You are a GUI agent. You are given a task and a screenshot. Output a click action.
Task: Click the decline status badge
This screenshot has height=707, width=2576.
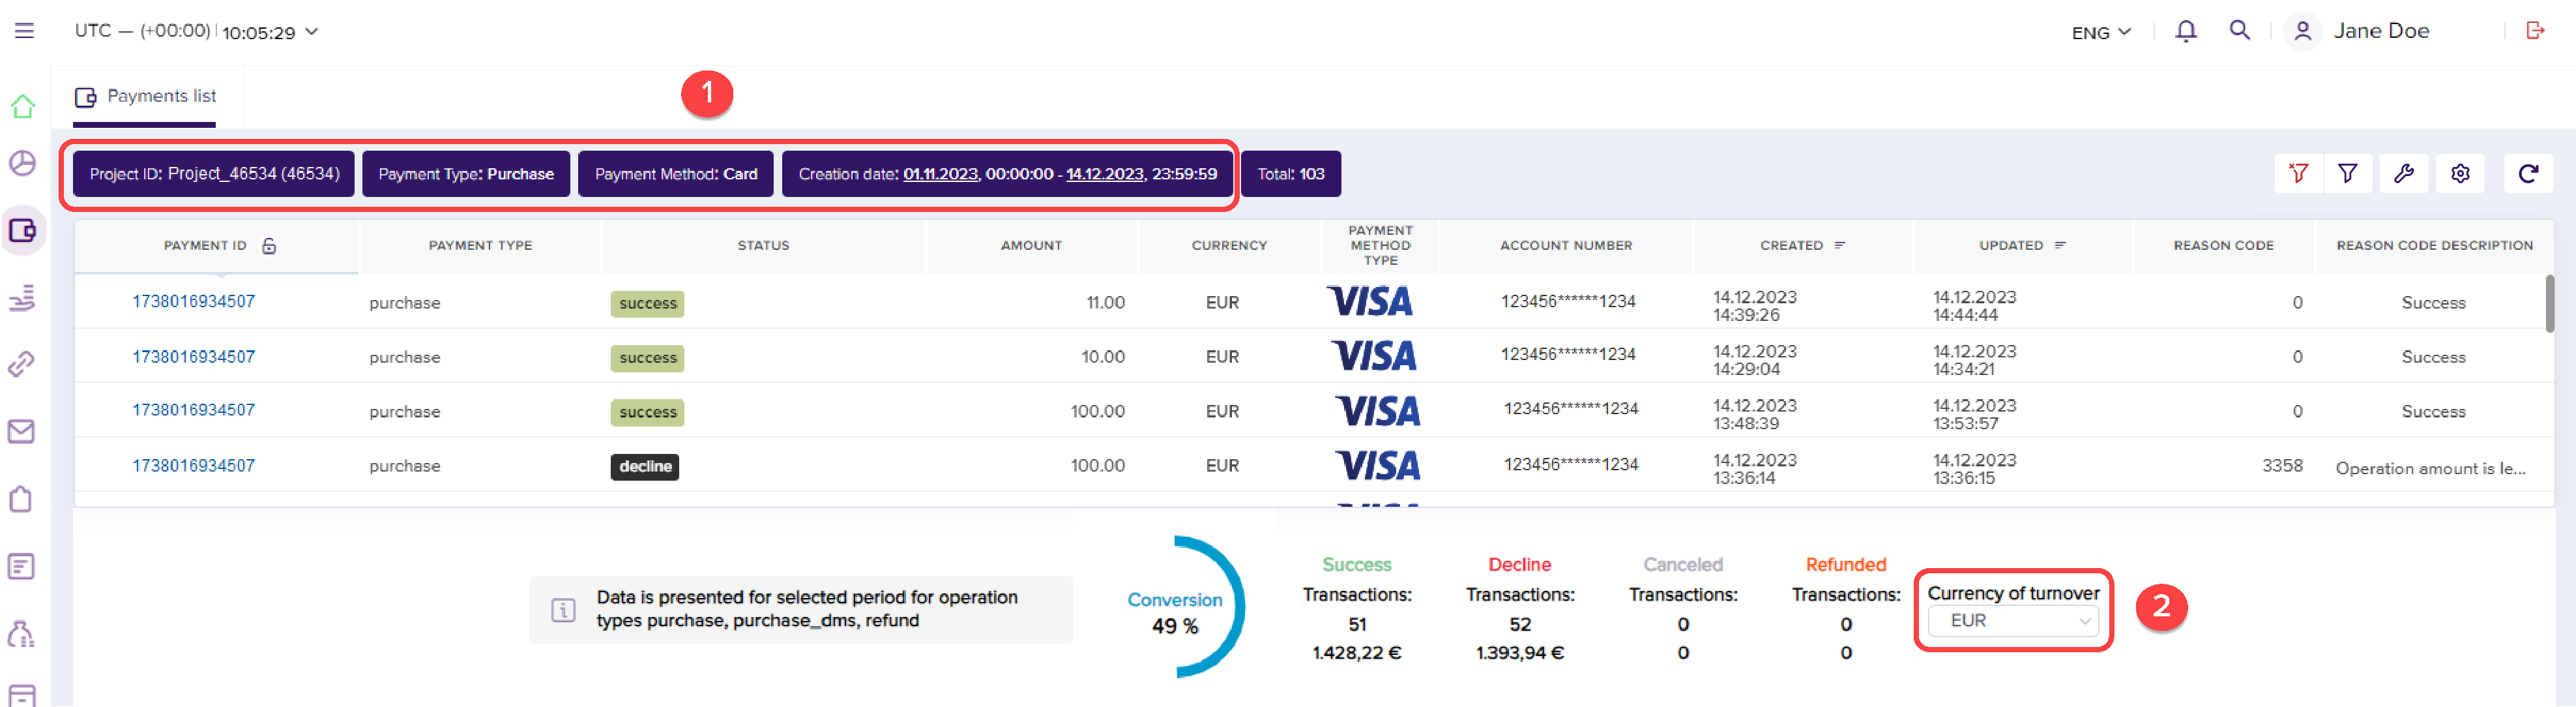point(645,467)
